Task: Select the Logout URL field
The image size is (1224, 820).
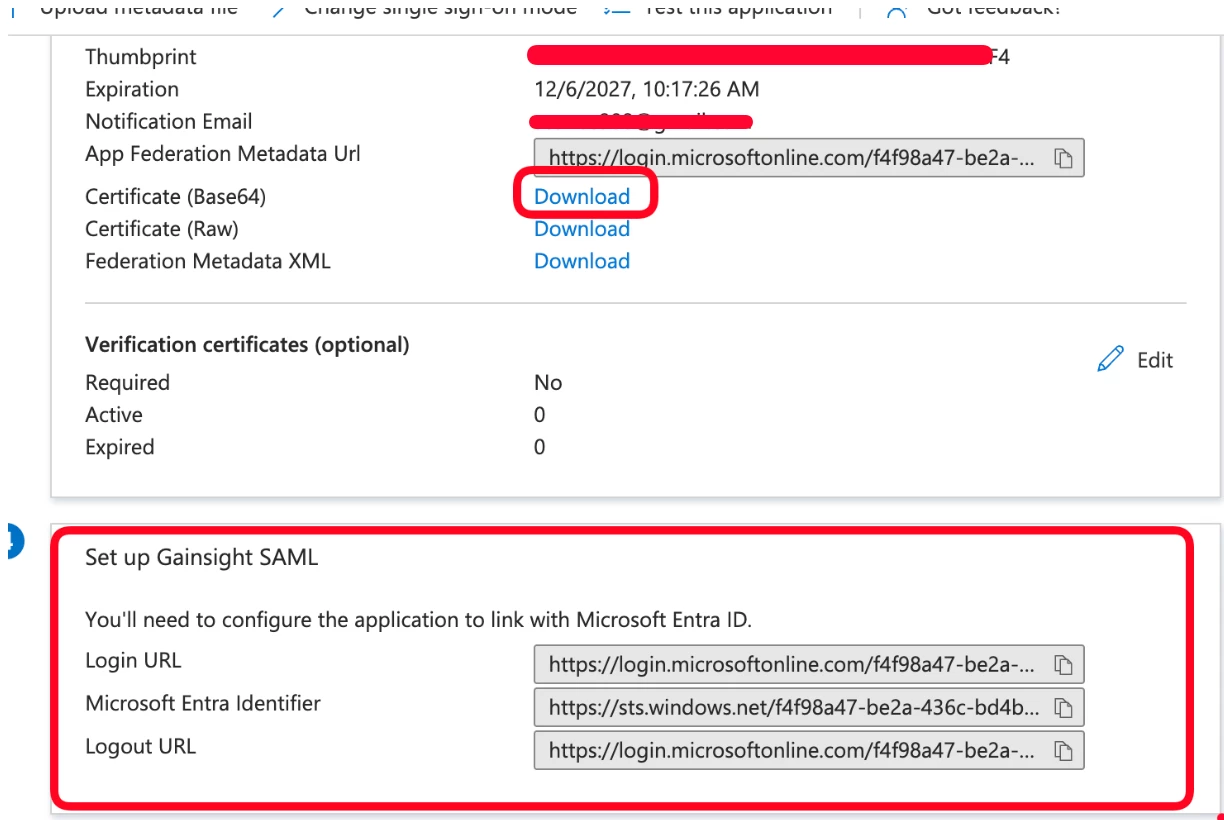Action: pos(809,750)
